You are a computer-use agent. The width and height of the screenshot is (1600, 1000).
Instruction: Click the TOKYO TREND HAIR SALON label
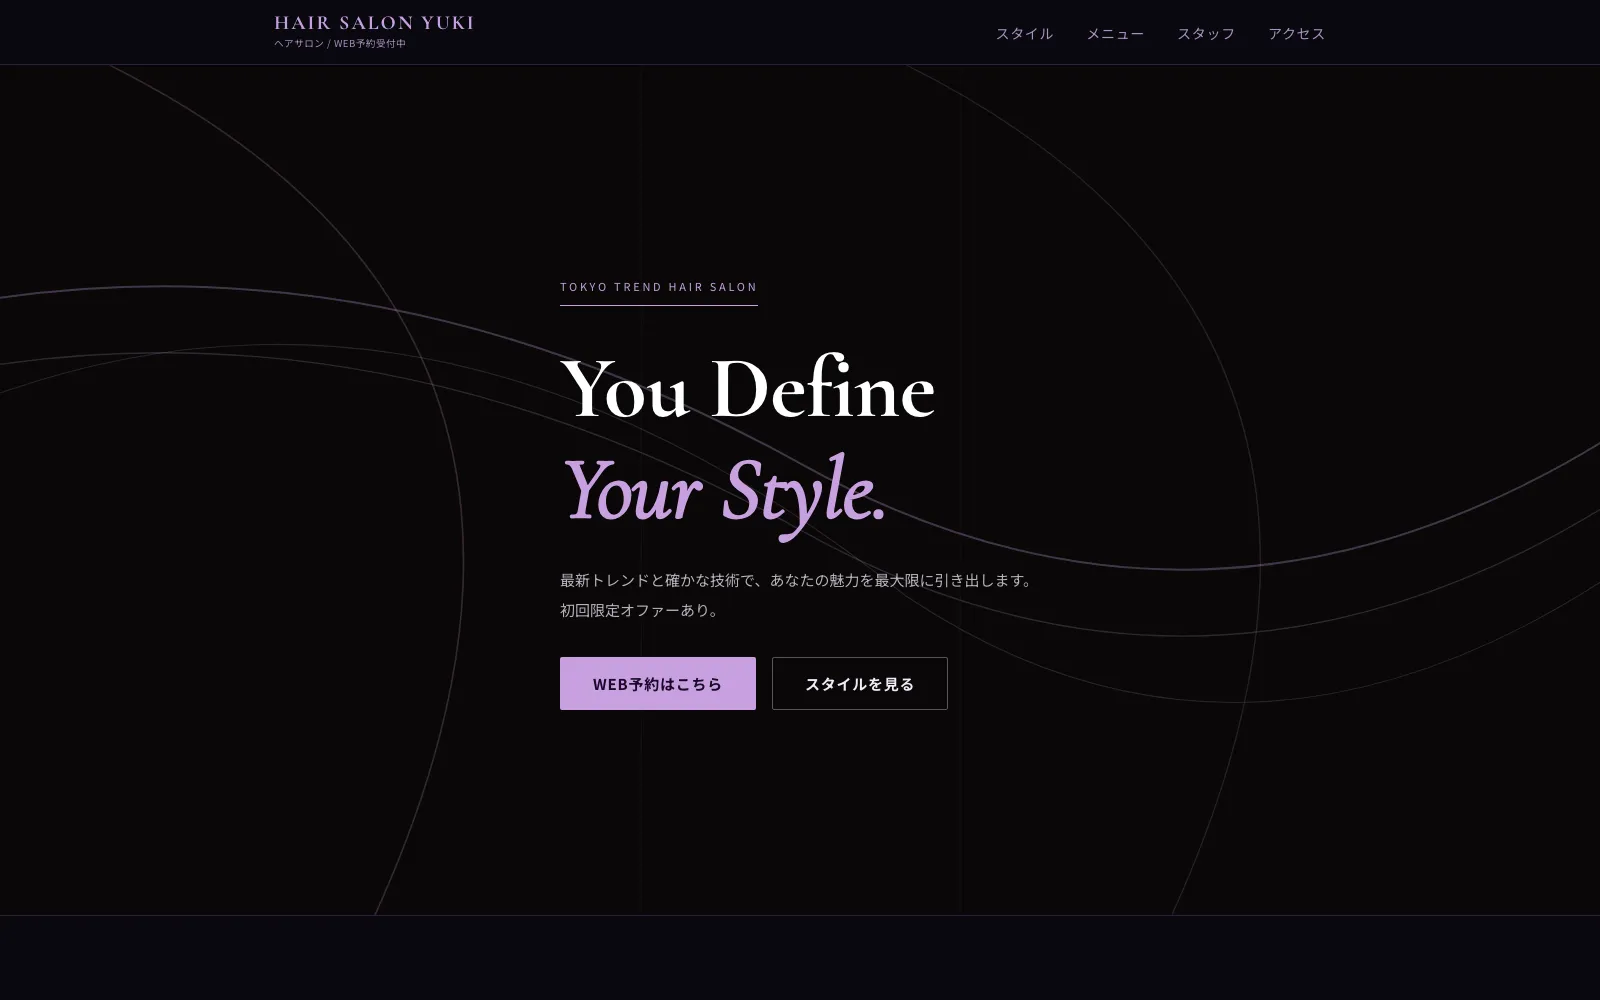point(659,287)
